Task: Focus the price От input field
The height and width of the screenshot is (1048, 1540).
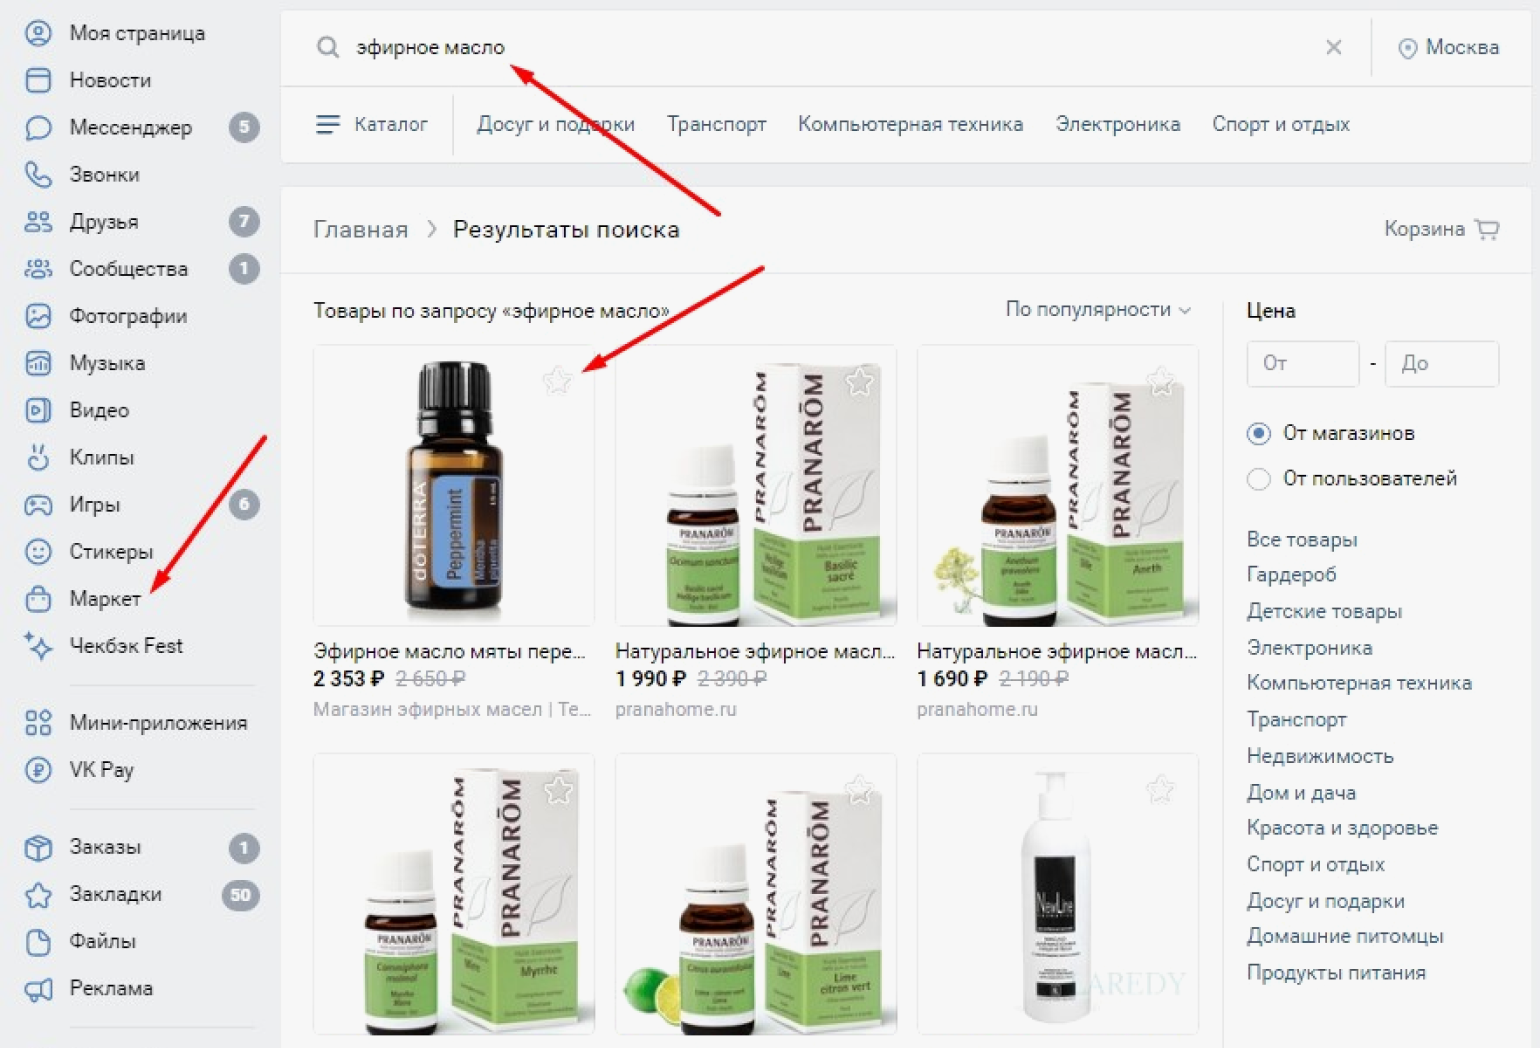Action: (x=1303, y=363)
